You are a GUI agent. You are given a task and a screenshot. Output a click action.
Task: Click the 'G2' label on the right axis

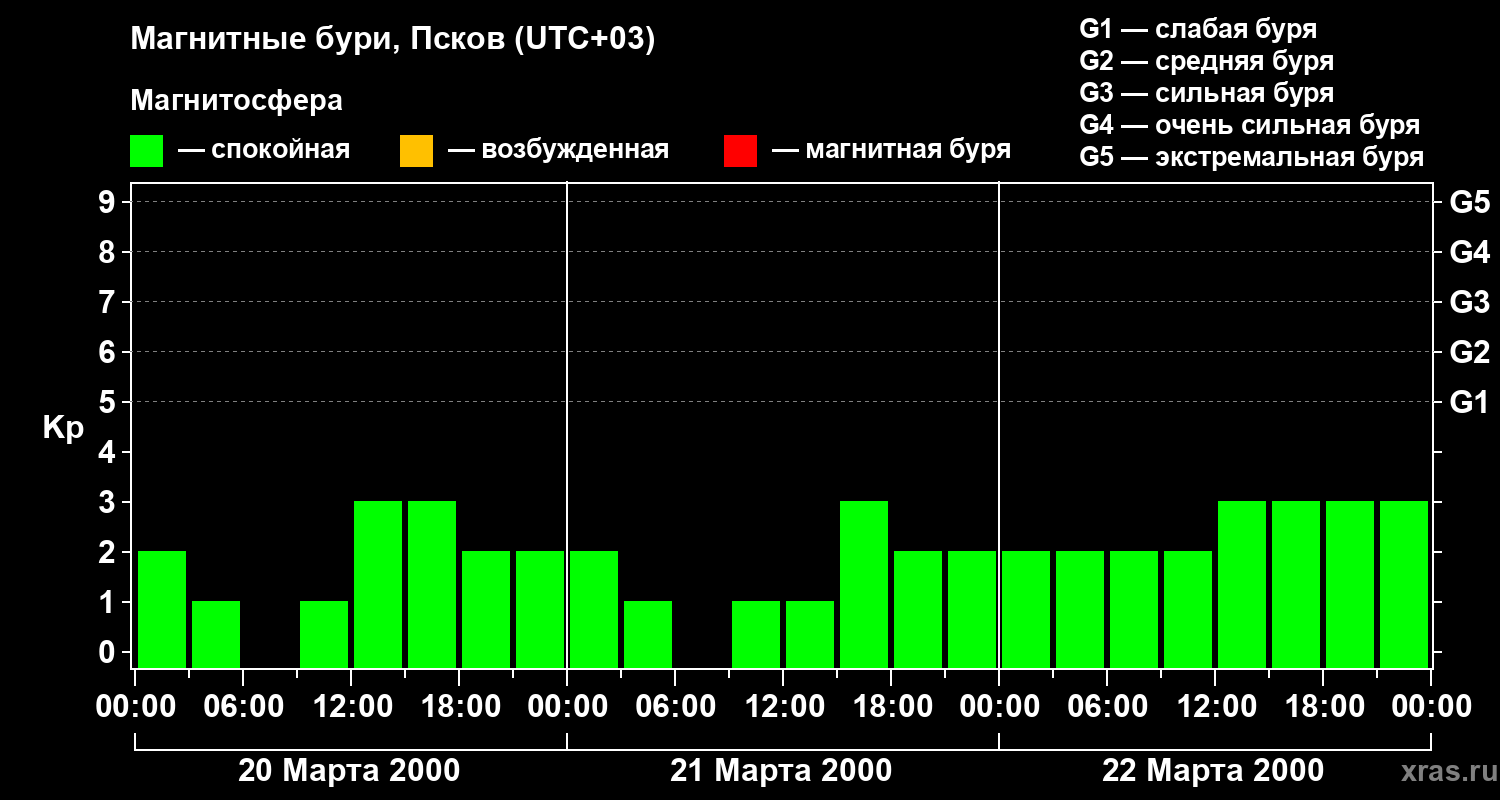(x=1470, y=352)
